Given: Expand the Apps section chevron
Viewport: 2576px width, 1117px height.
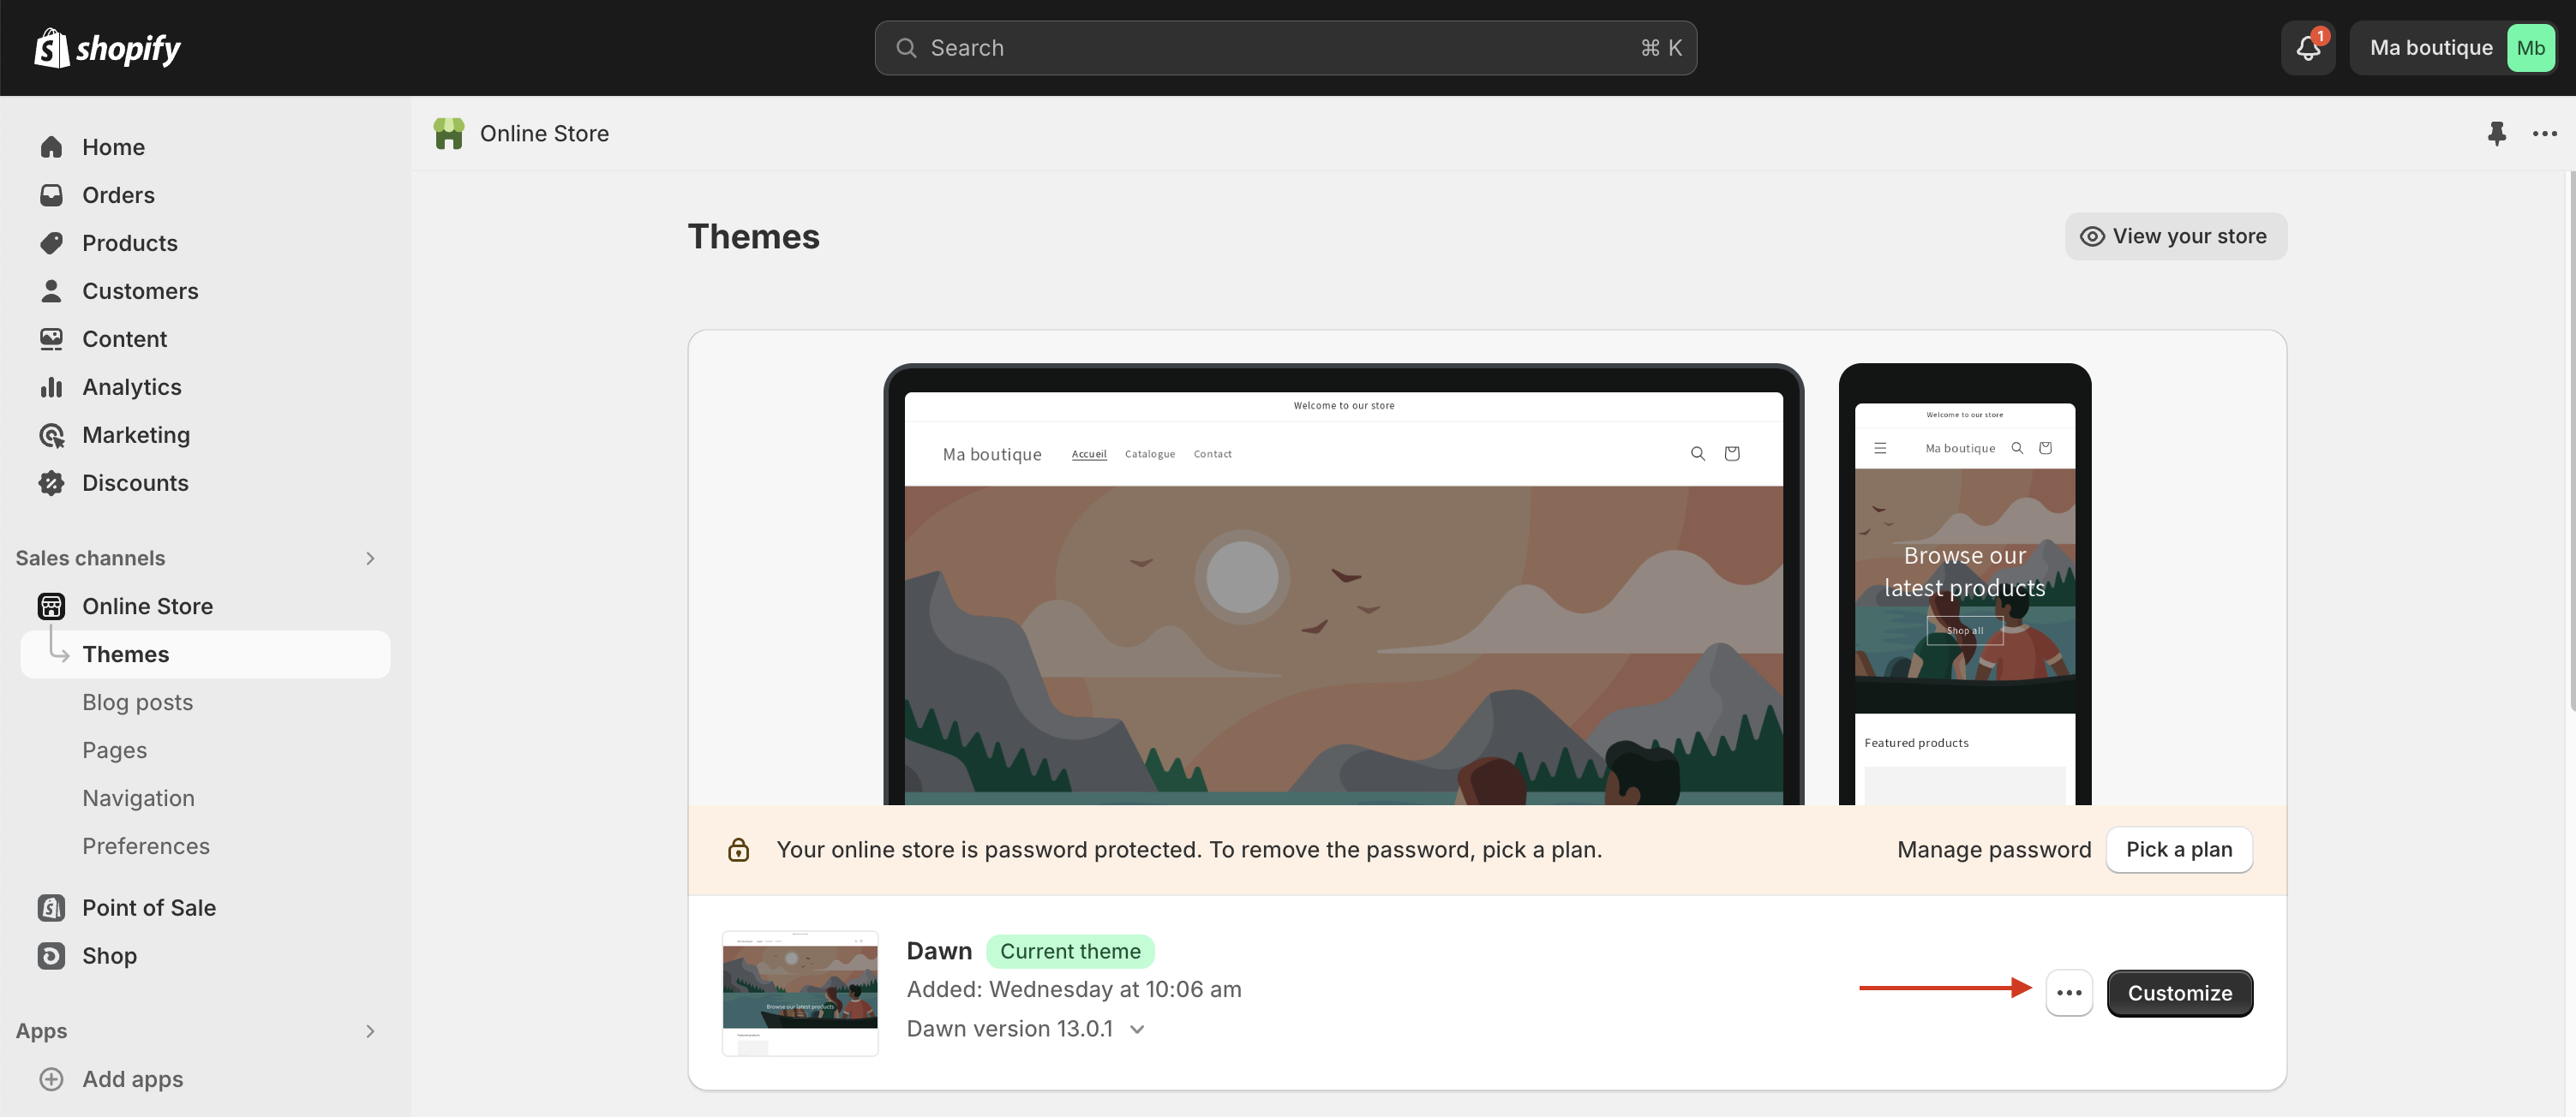Looking at the screenshot, I should coord(370,1031).
